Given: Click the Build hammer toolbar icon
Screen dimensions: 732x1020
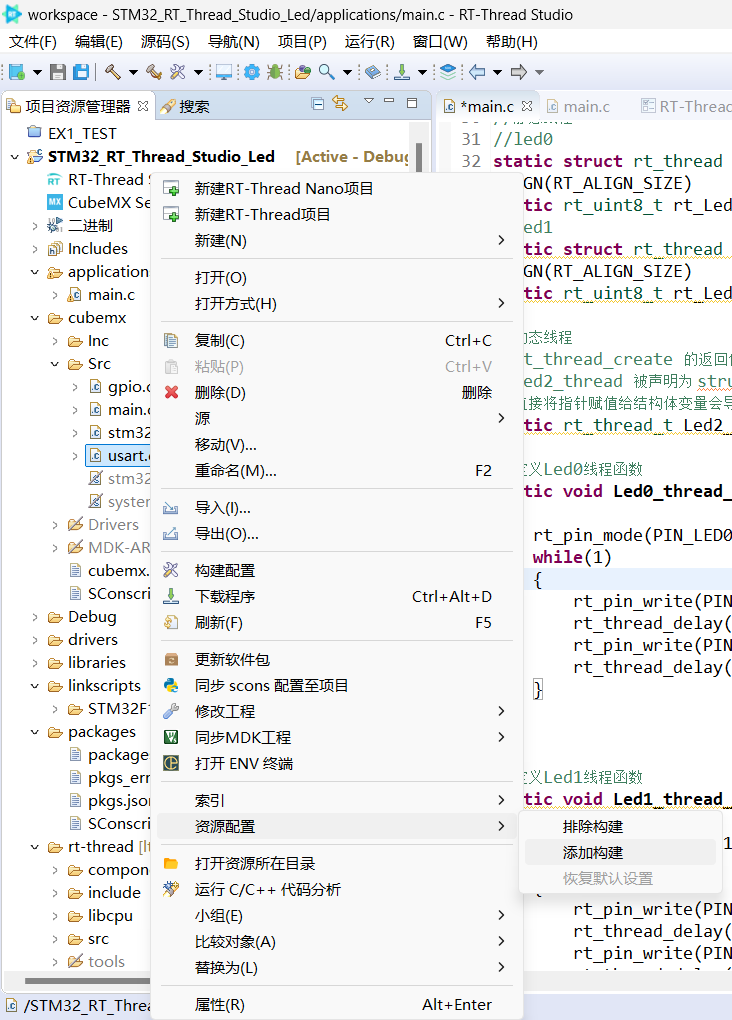Looking at the screenshot, I should click(x=113, y=72).
